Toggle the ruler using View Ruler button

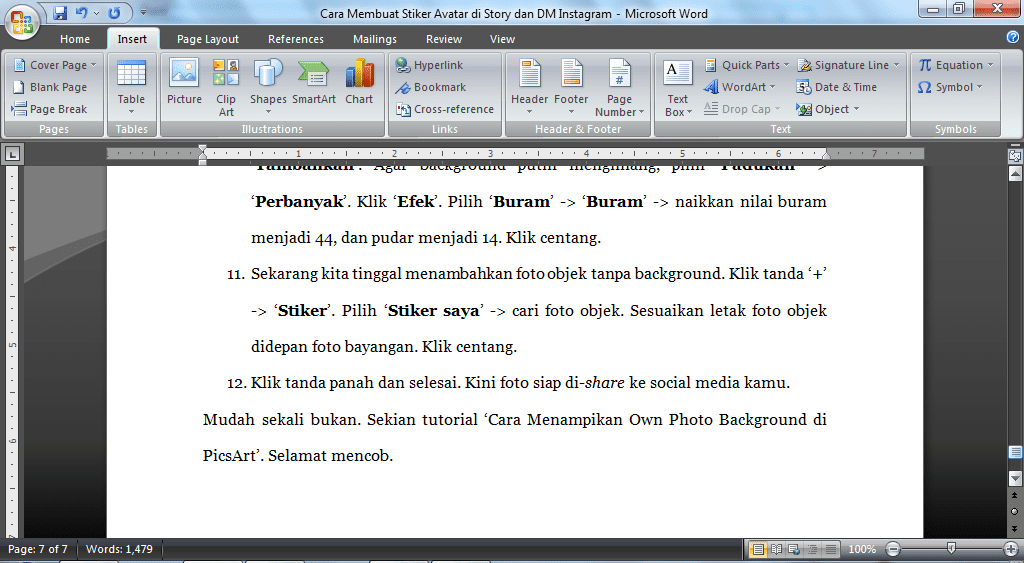click(x=1015, y=155)
